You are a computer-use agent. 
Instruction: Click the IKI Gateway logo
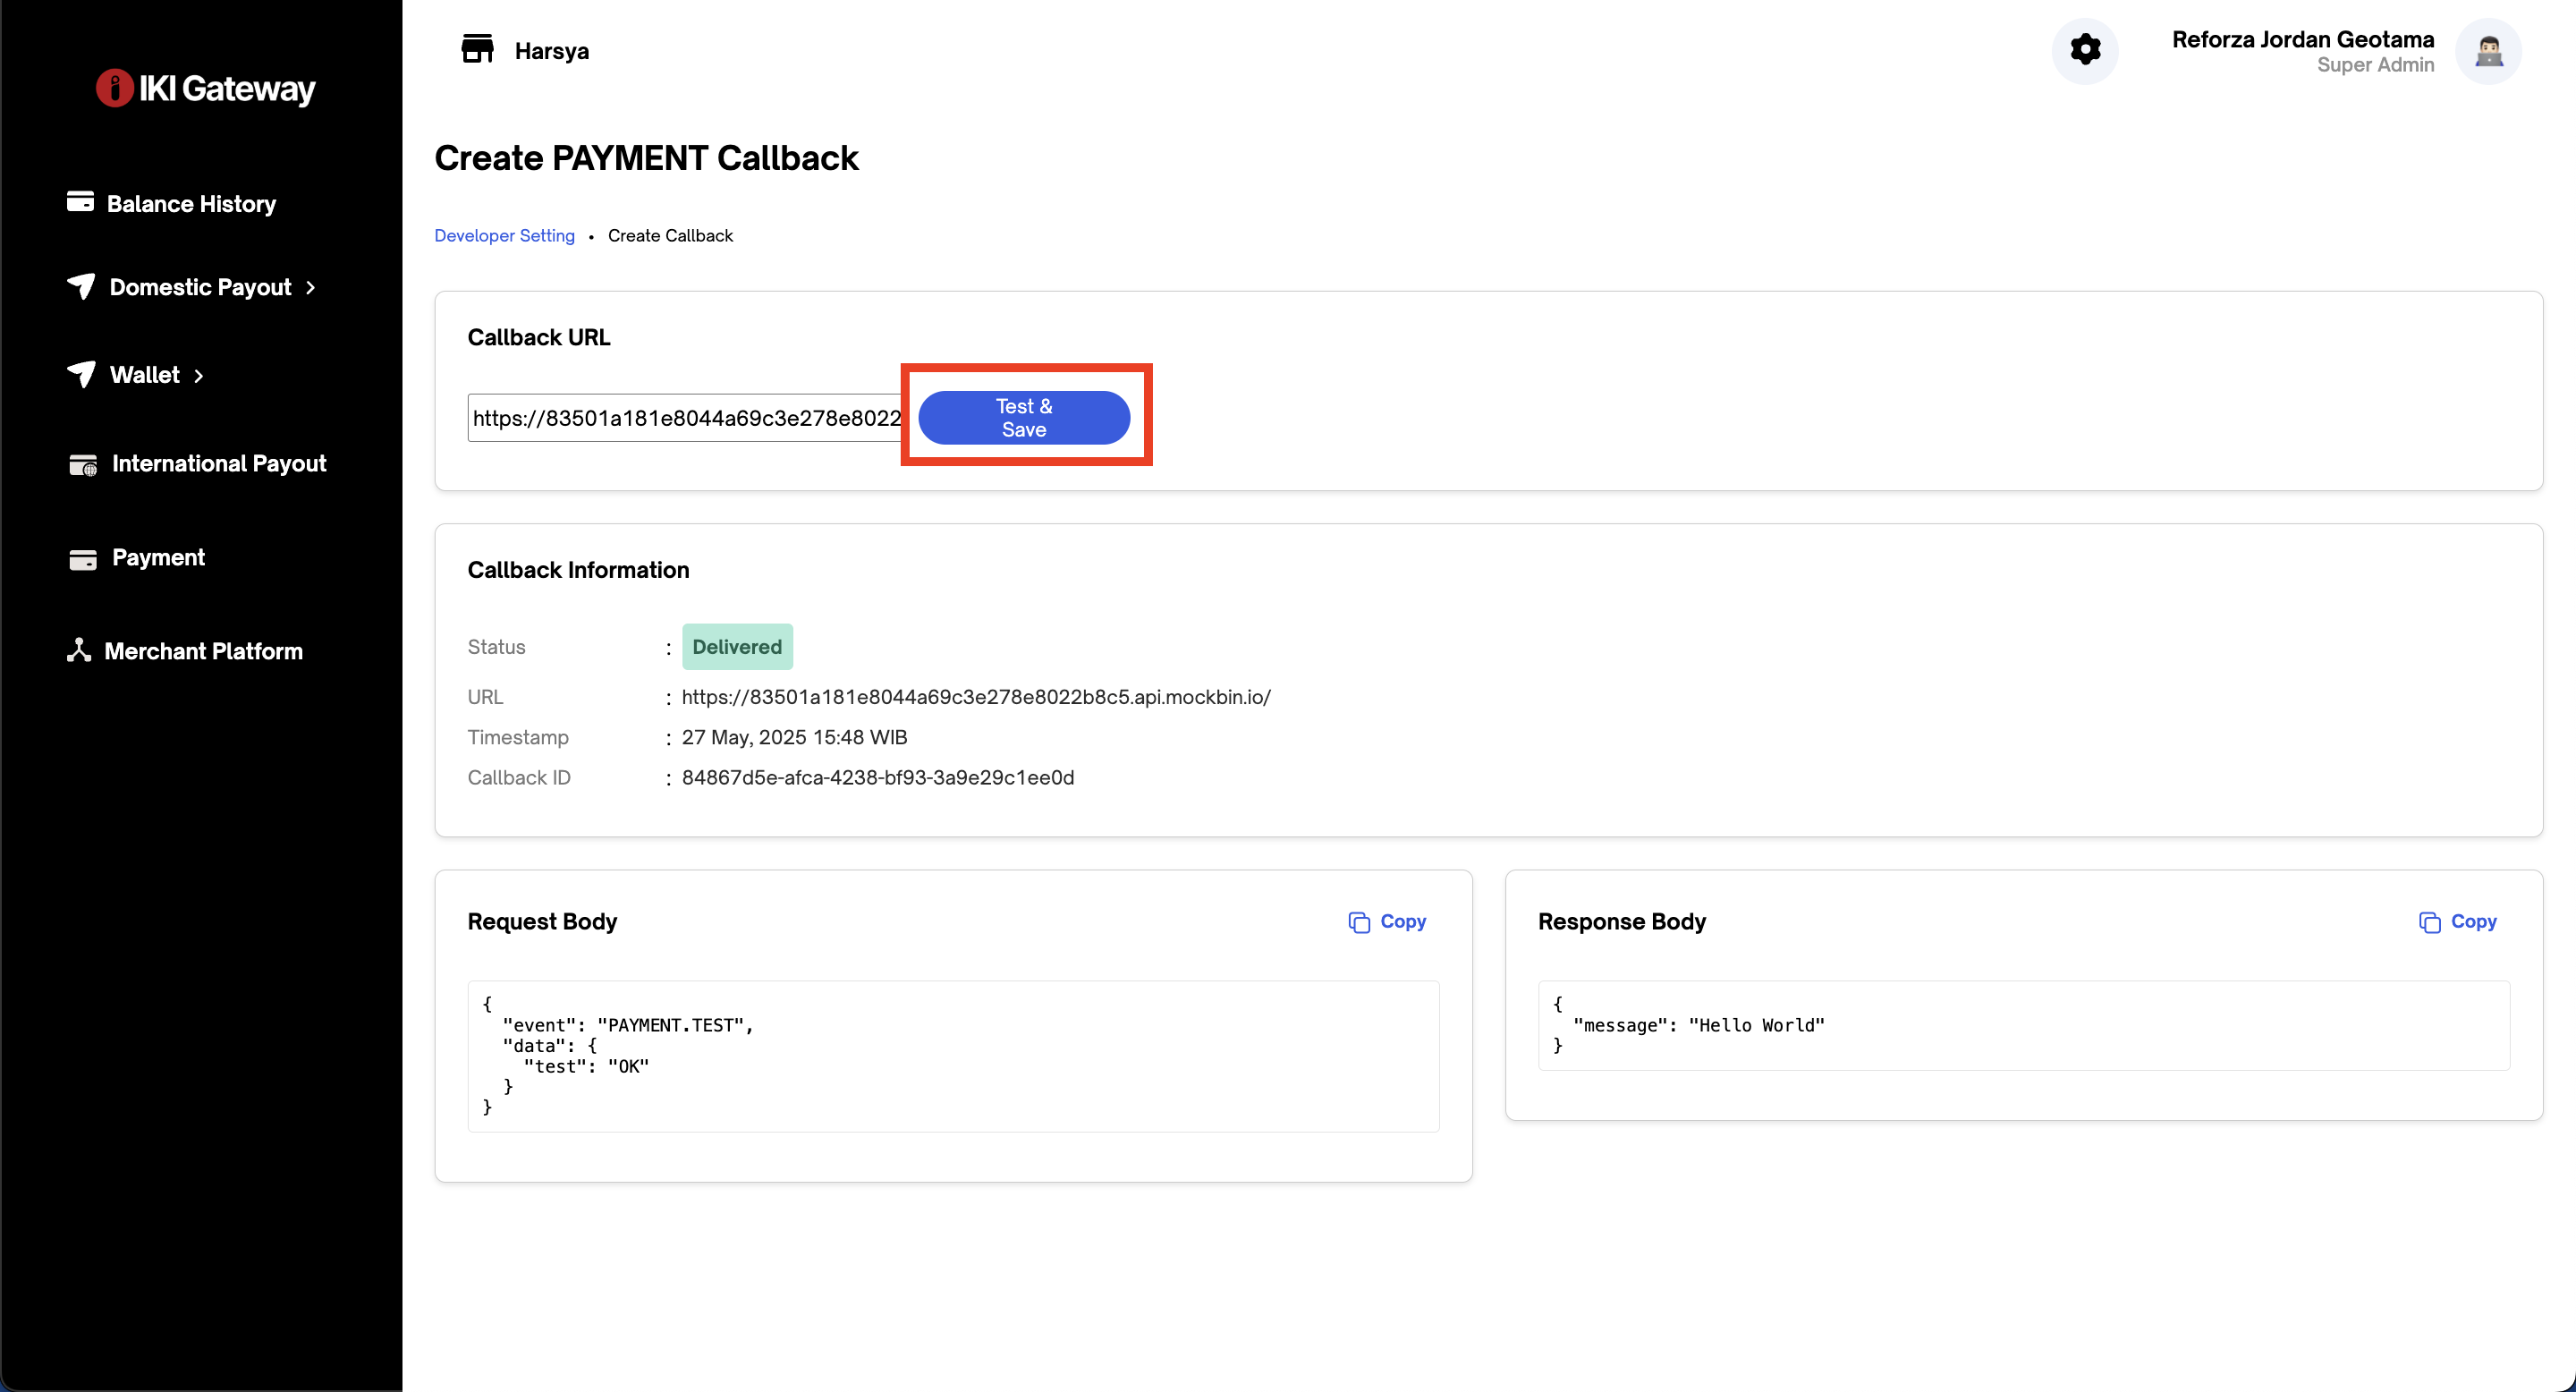click(205, 88)
